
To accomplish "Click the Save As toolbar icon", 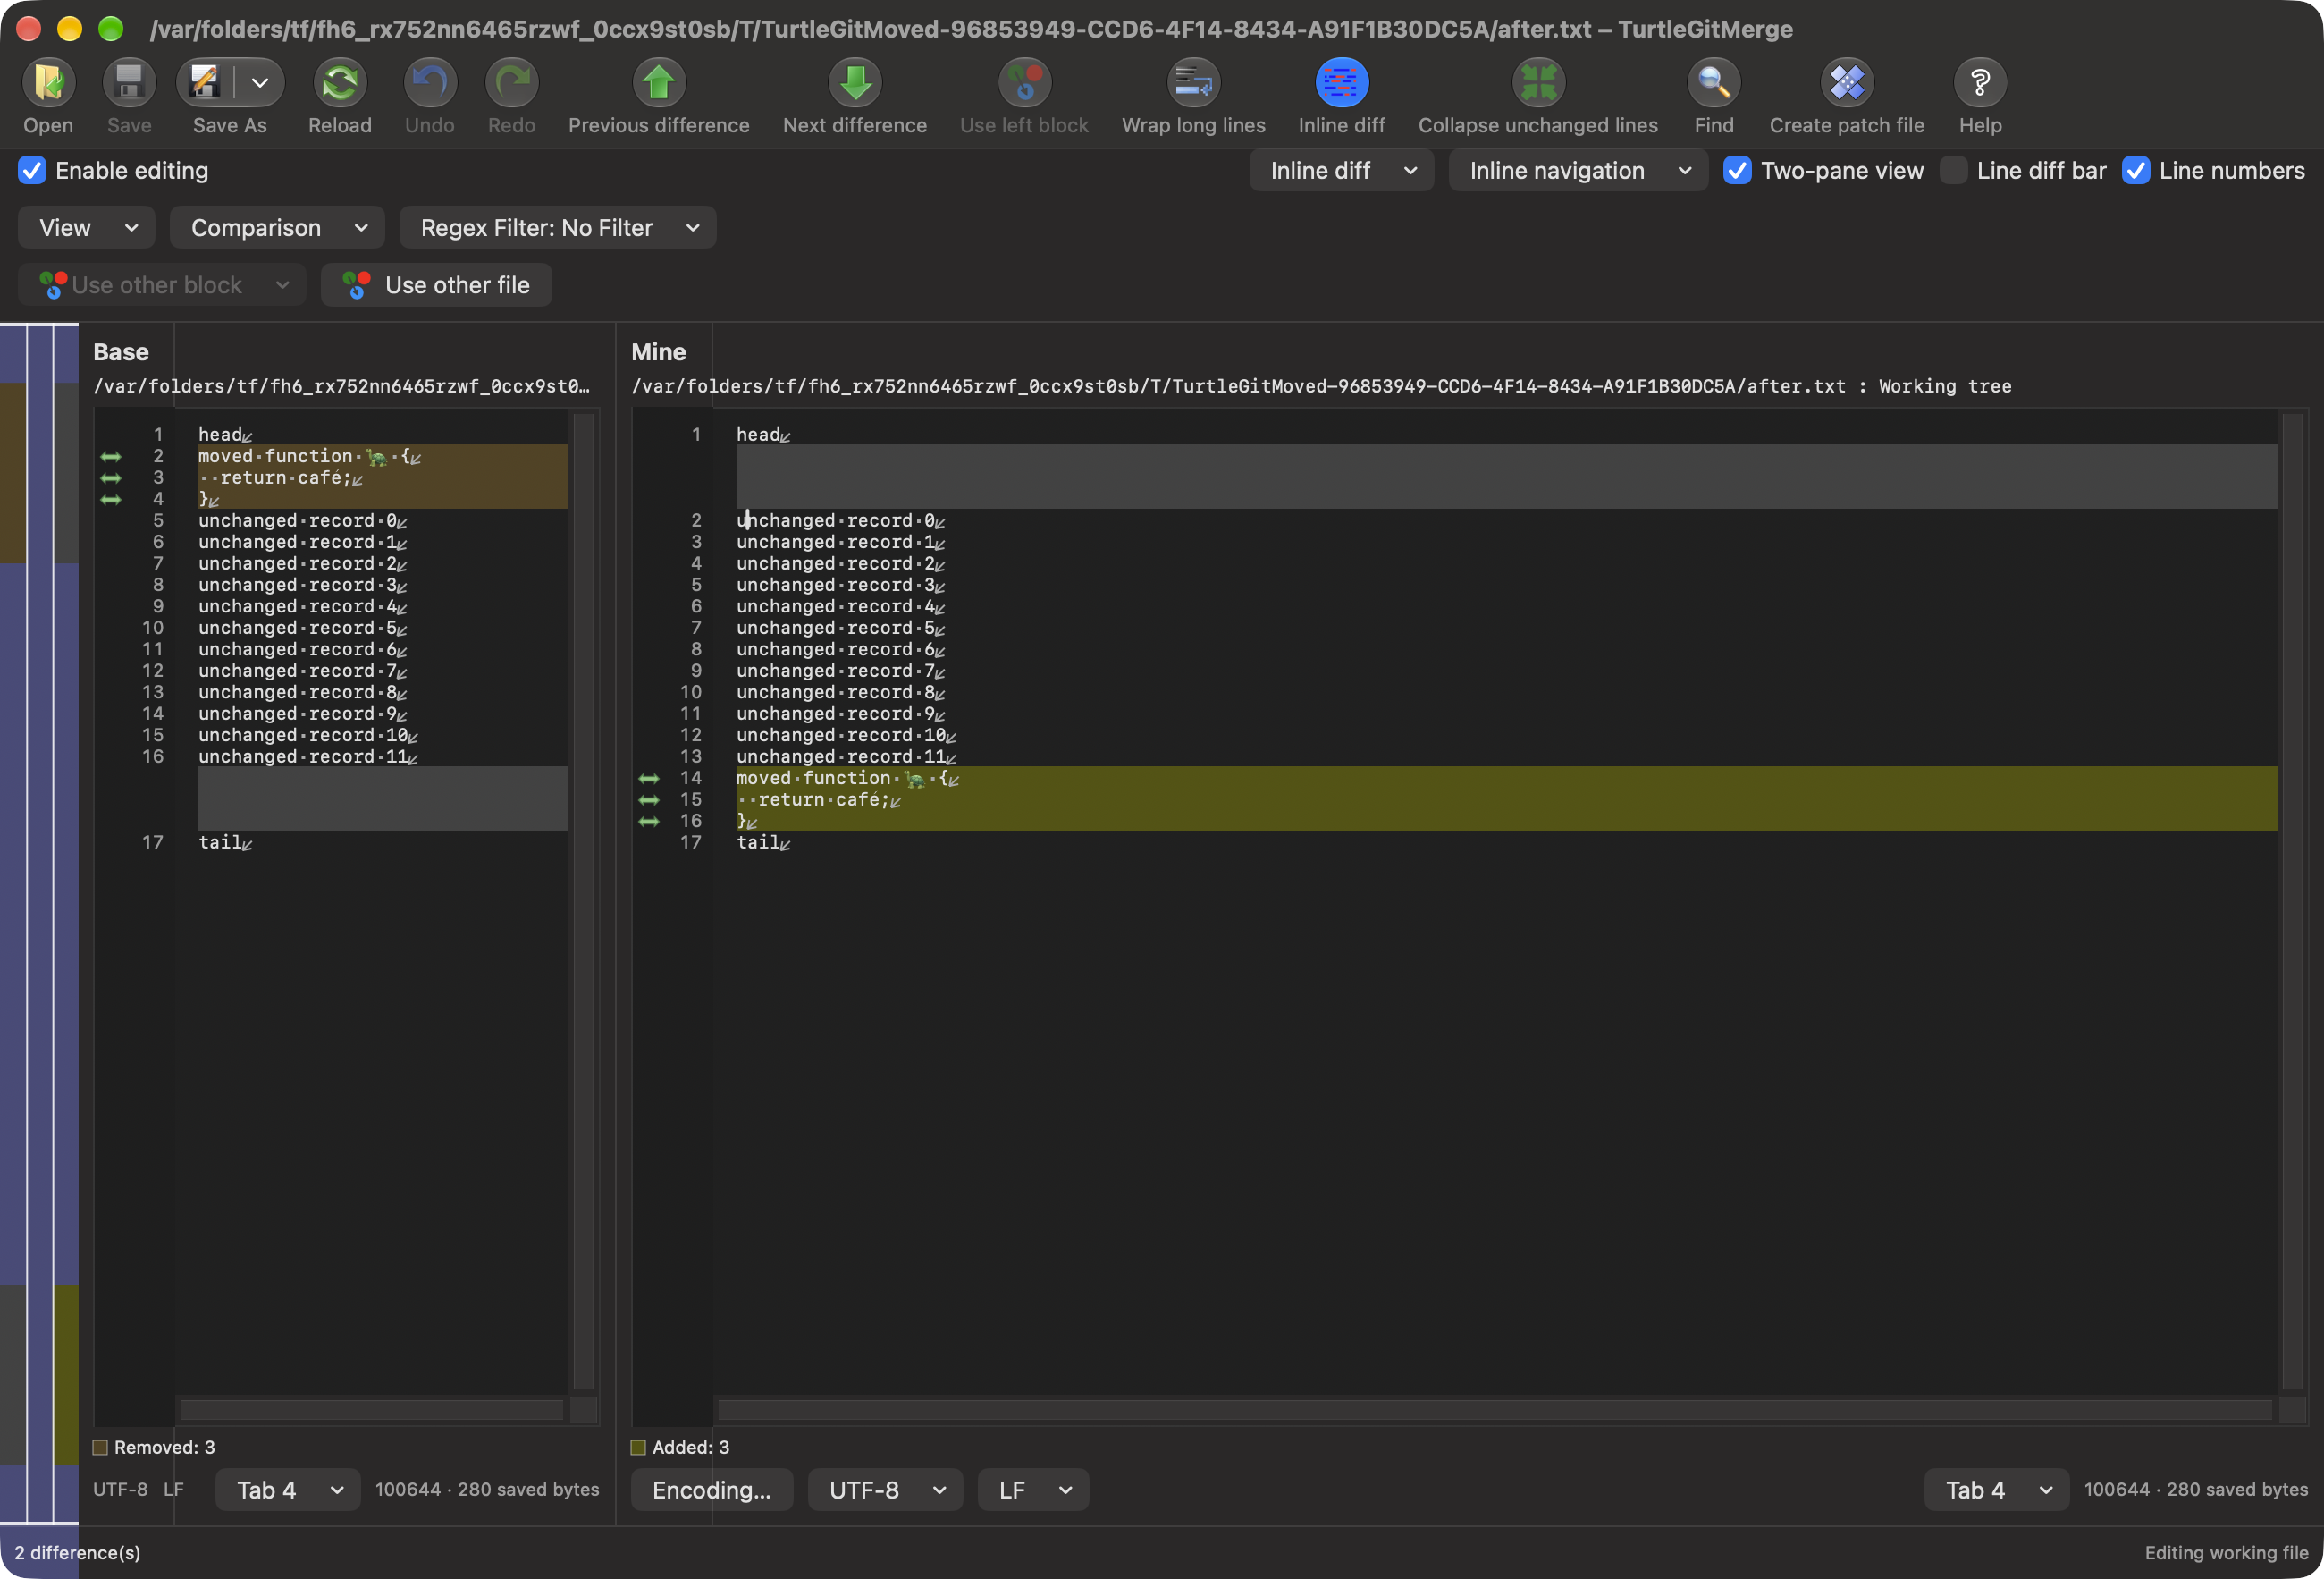I will point(206,83).
